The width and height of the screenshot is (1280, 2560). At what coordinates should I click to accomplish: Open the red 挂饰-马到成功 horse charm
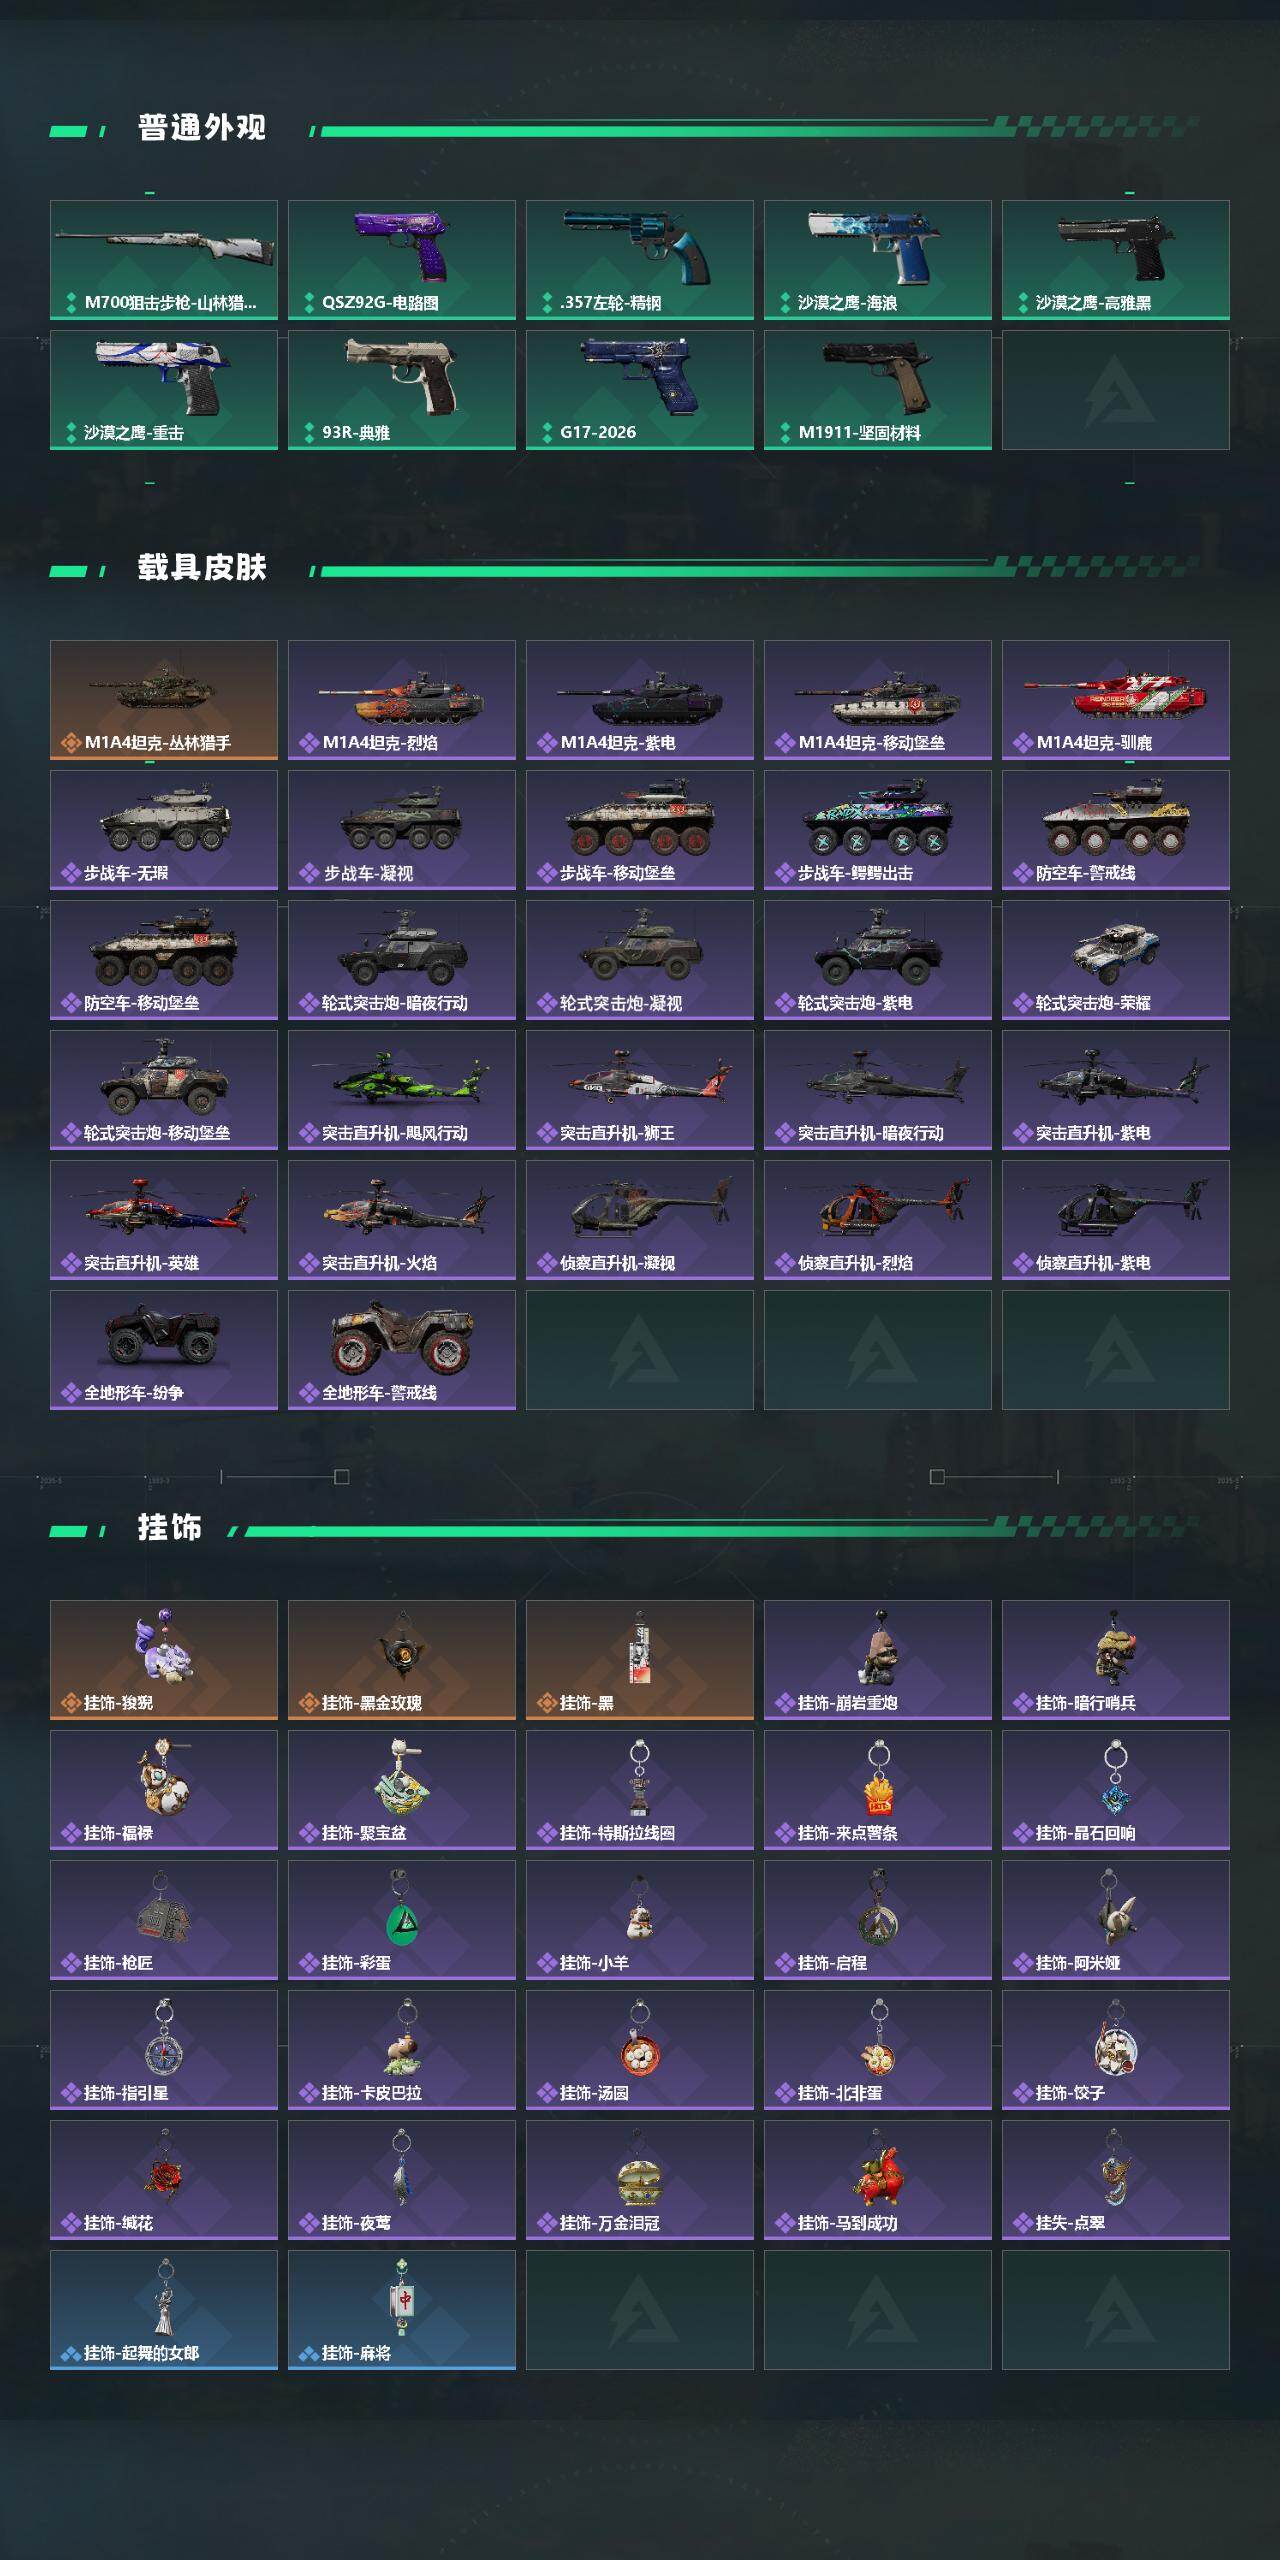878,2180
